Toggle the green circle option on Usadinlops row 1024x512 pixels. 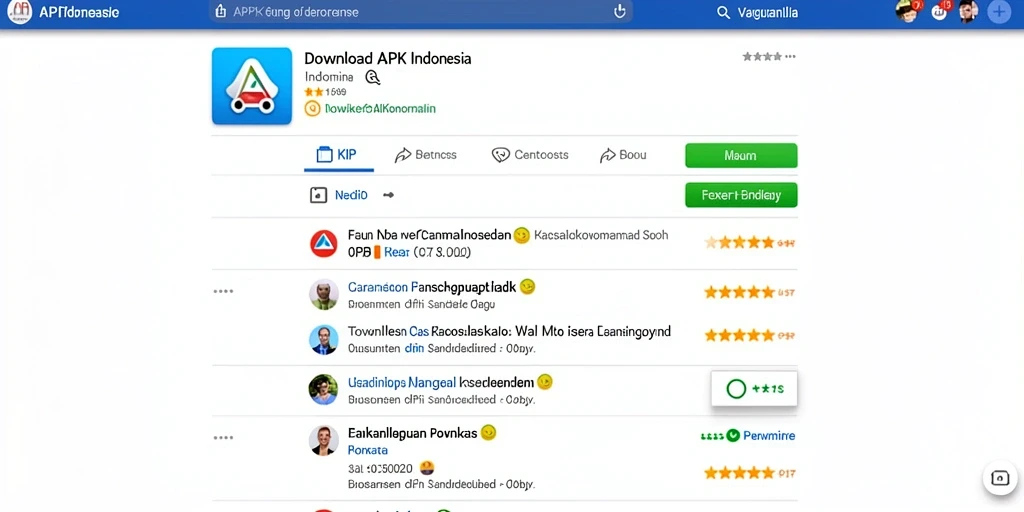click(x=736, y=389)
